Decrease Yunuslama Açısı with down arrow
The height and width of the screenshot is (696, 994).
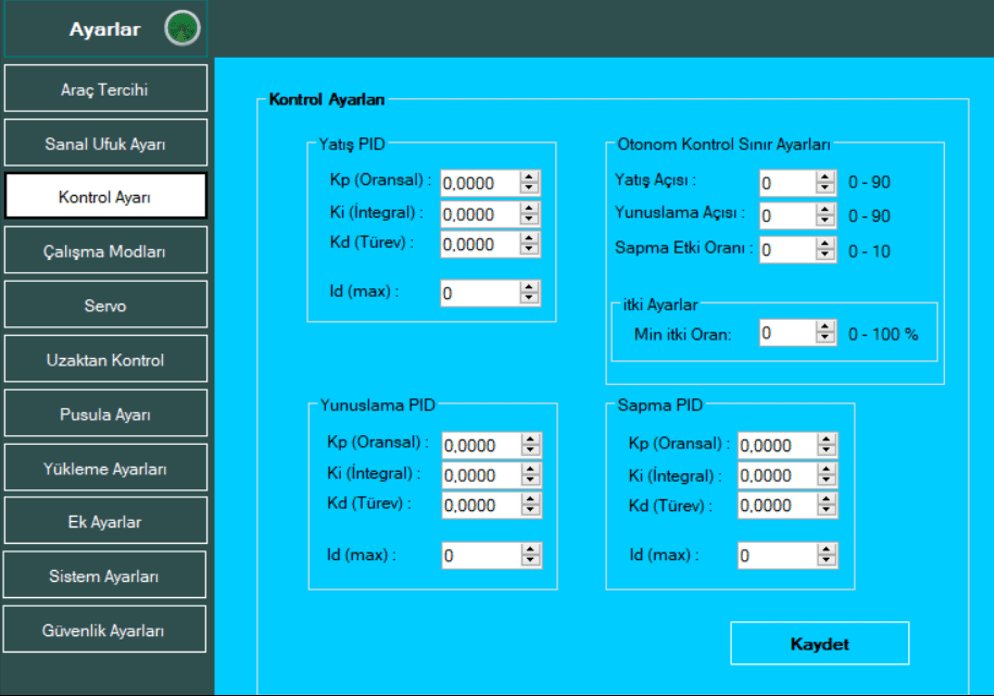click(825, 221)
